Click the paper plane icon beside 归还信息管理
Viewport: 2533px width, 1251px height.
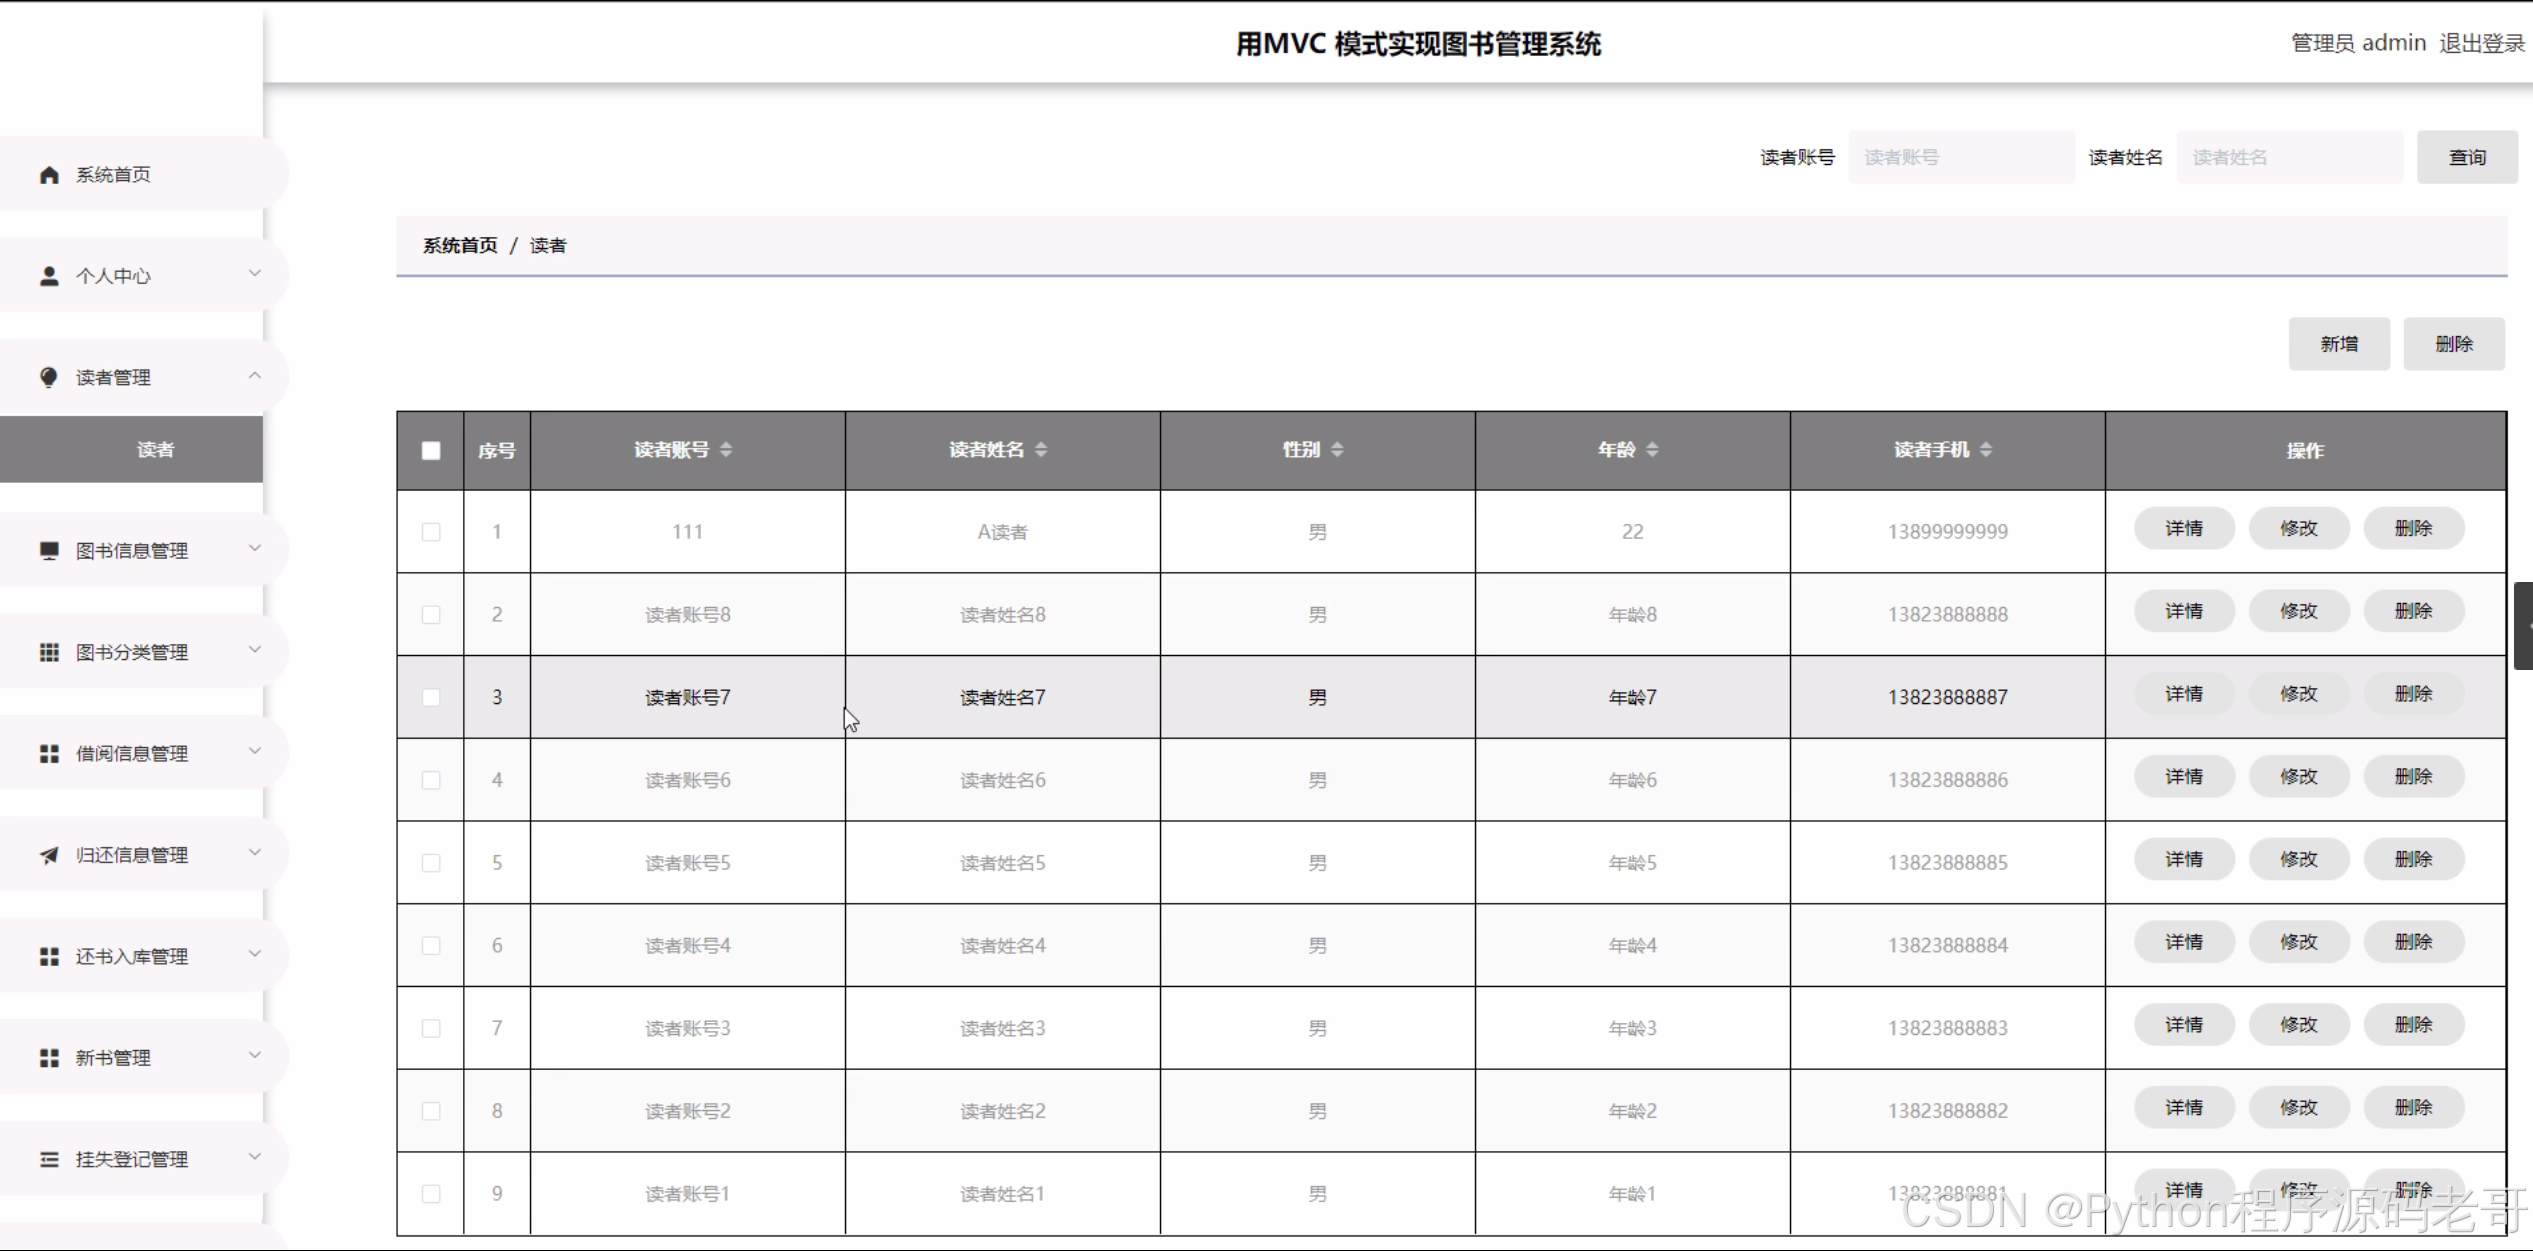tap(48, 855)
